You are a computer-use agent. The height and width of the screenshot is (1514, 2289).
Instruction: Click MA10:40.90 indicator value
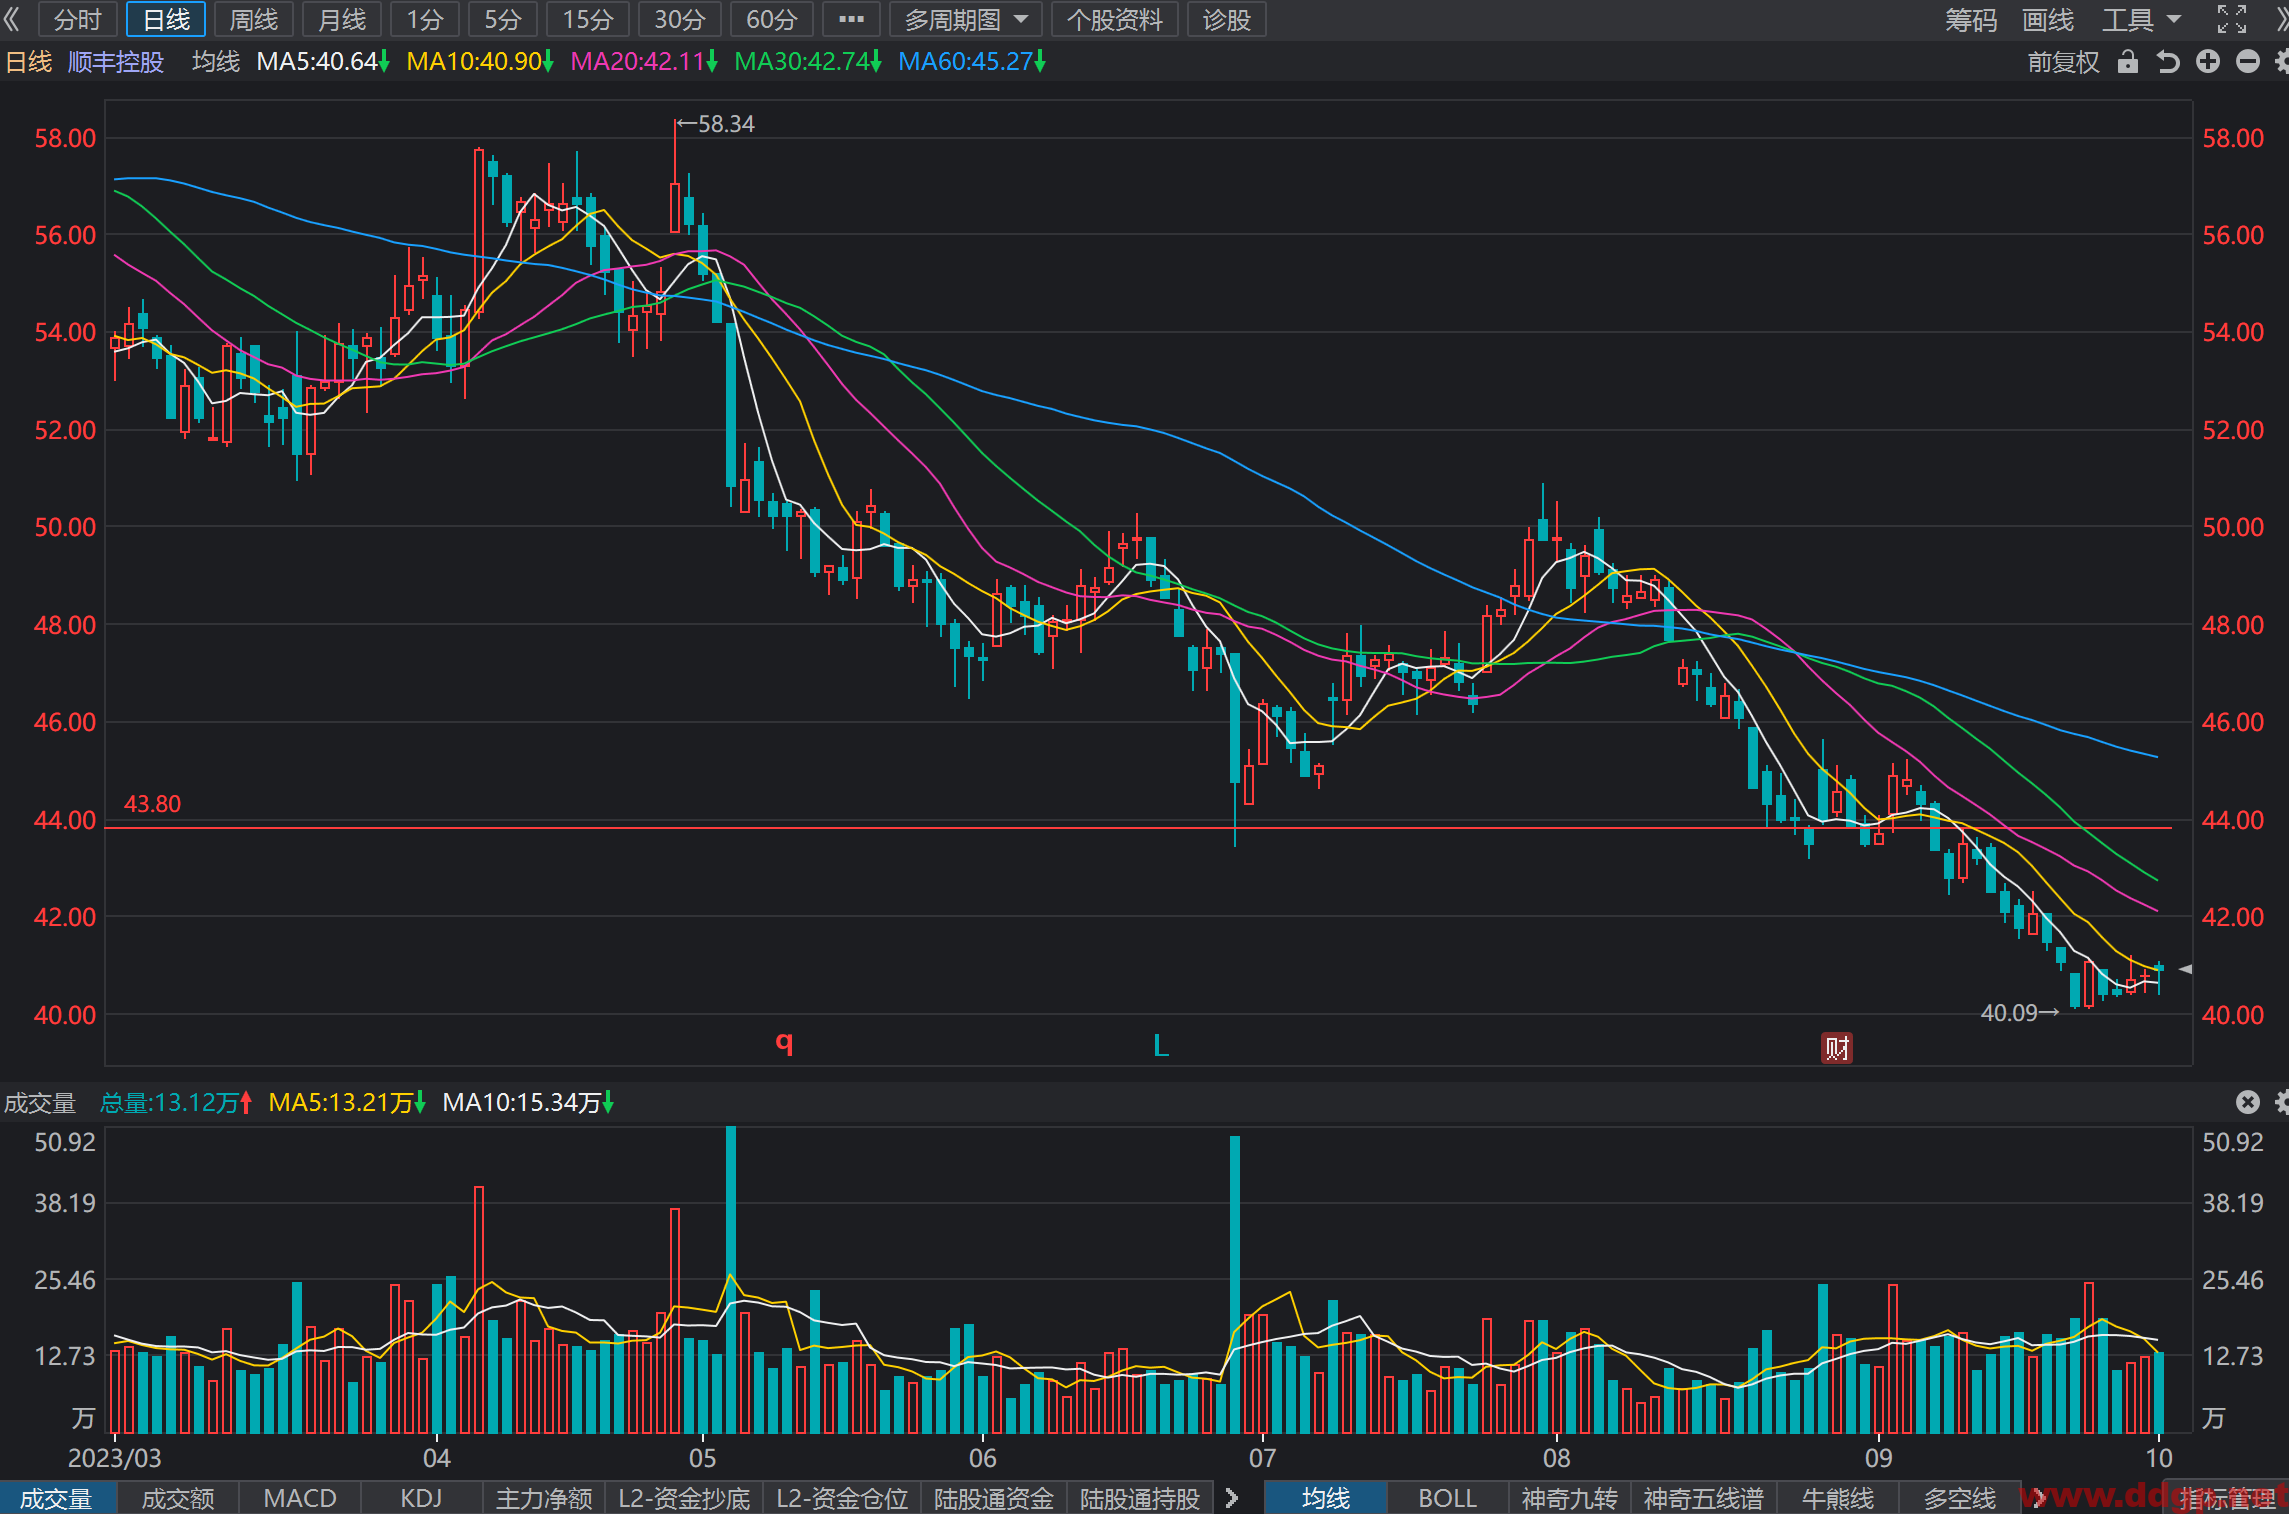pyautogui.click(x=480, y=62)
